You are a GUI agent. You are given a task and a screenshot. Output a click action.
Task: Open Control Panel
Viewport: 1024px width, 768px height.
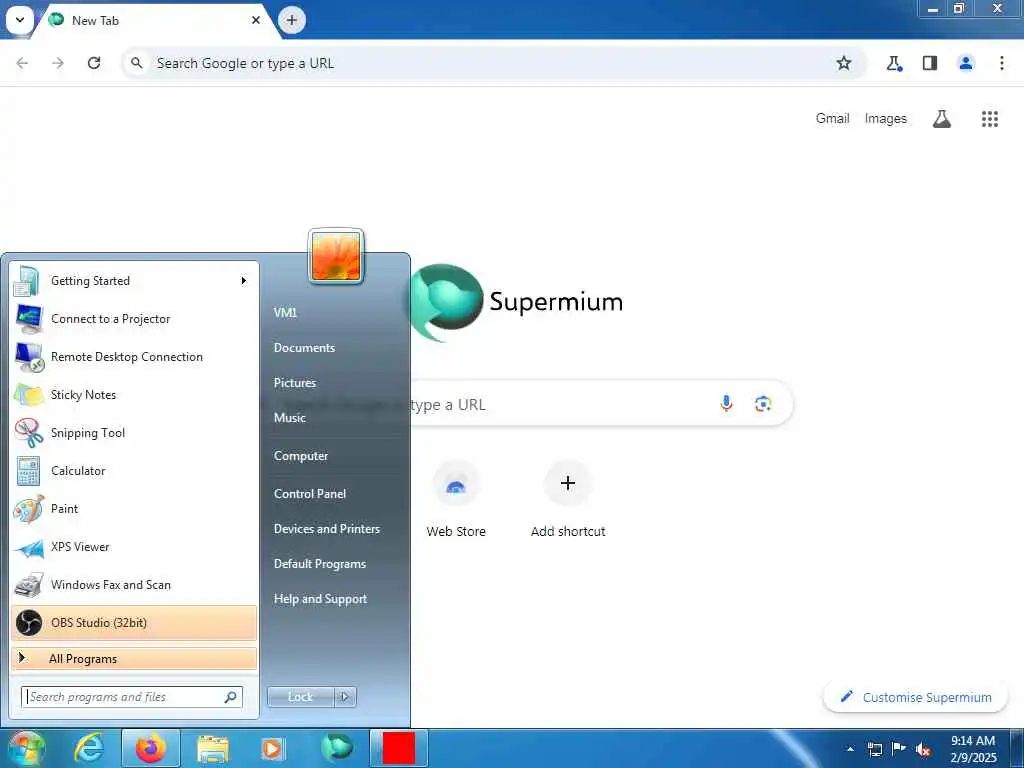[310, 494]
